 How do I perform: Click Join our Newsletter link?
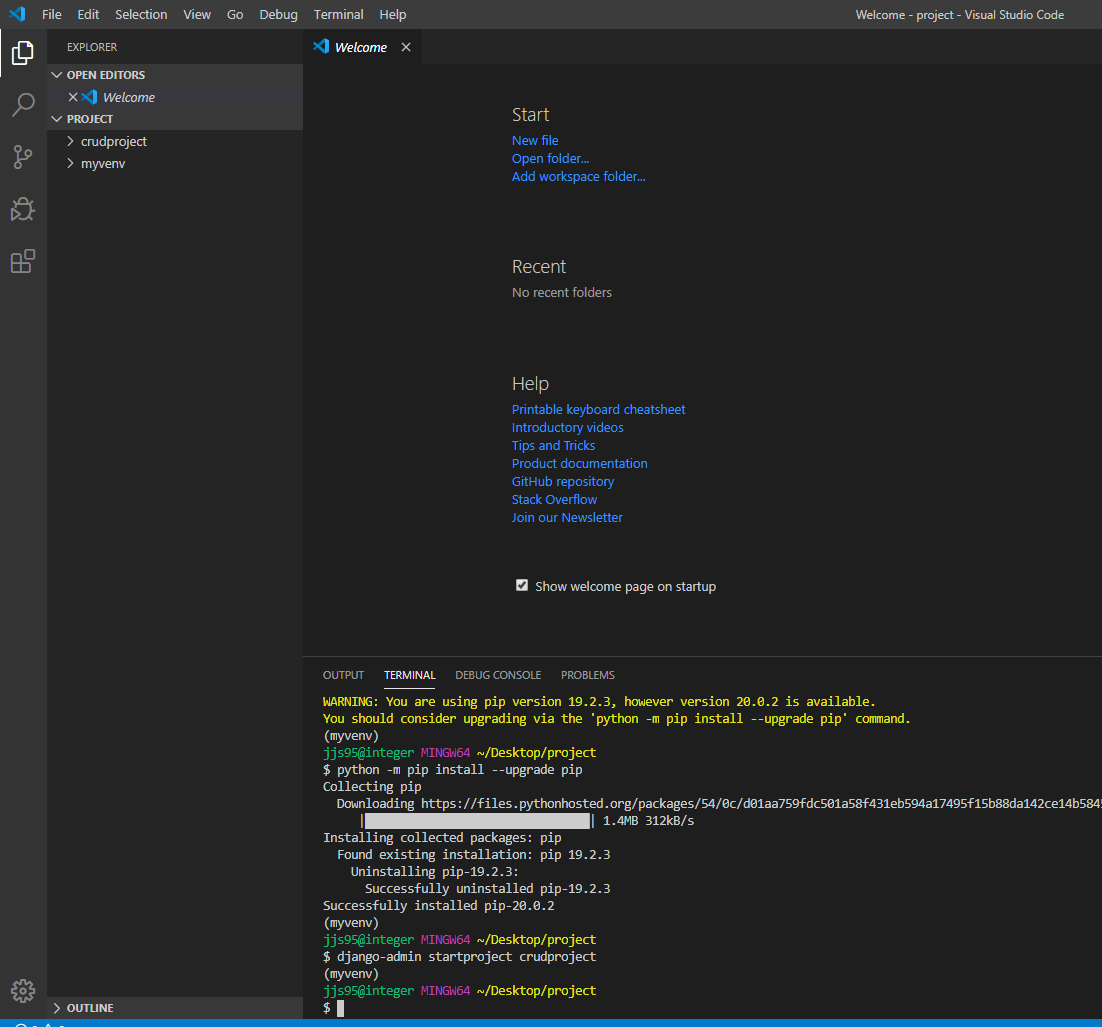point(566,517)
